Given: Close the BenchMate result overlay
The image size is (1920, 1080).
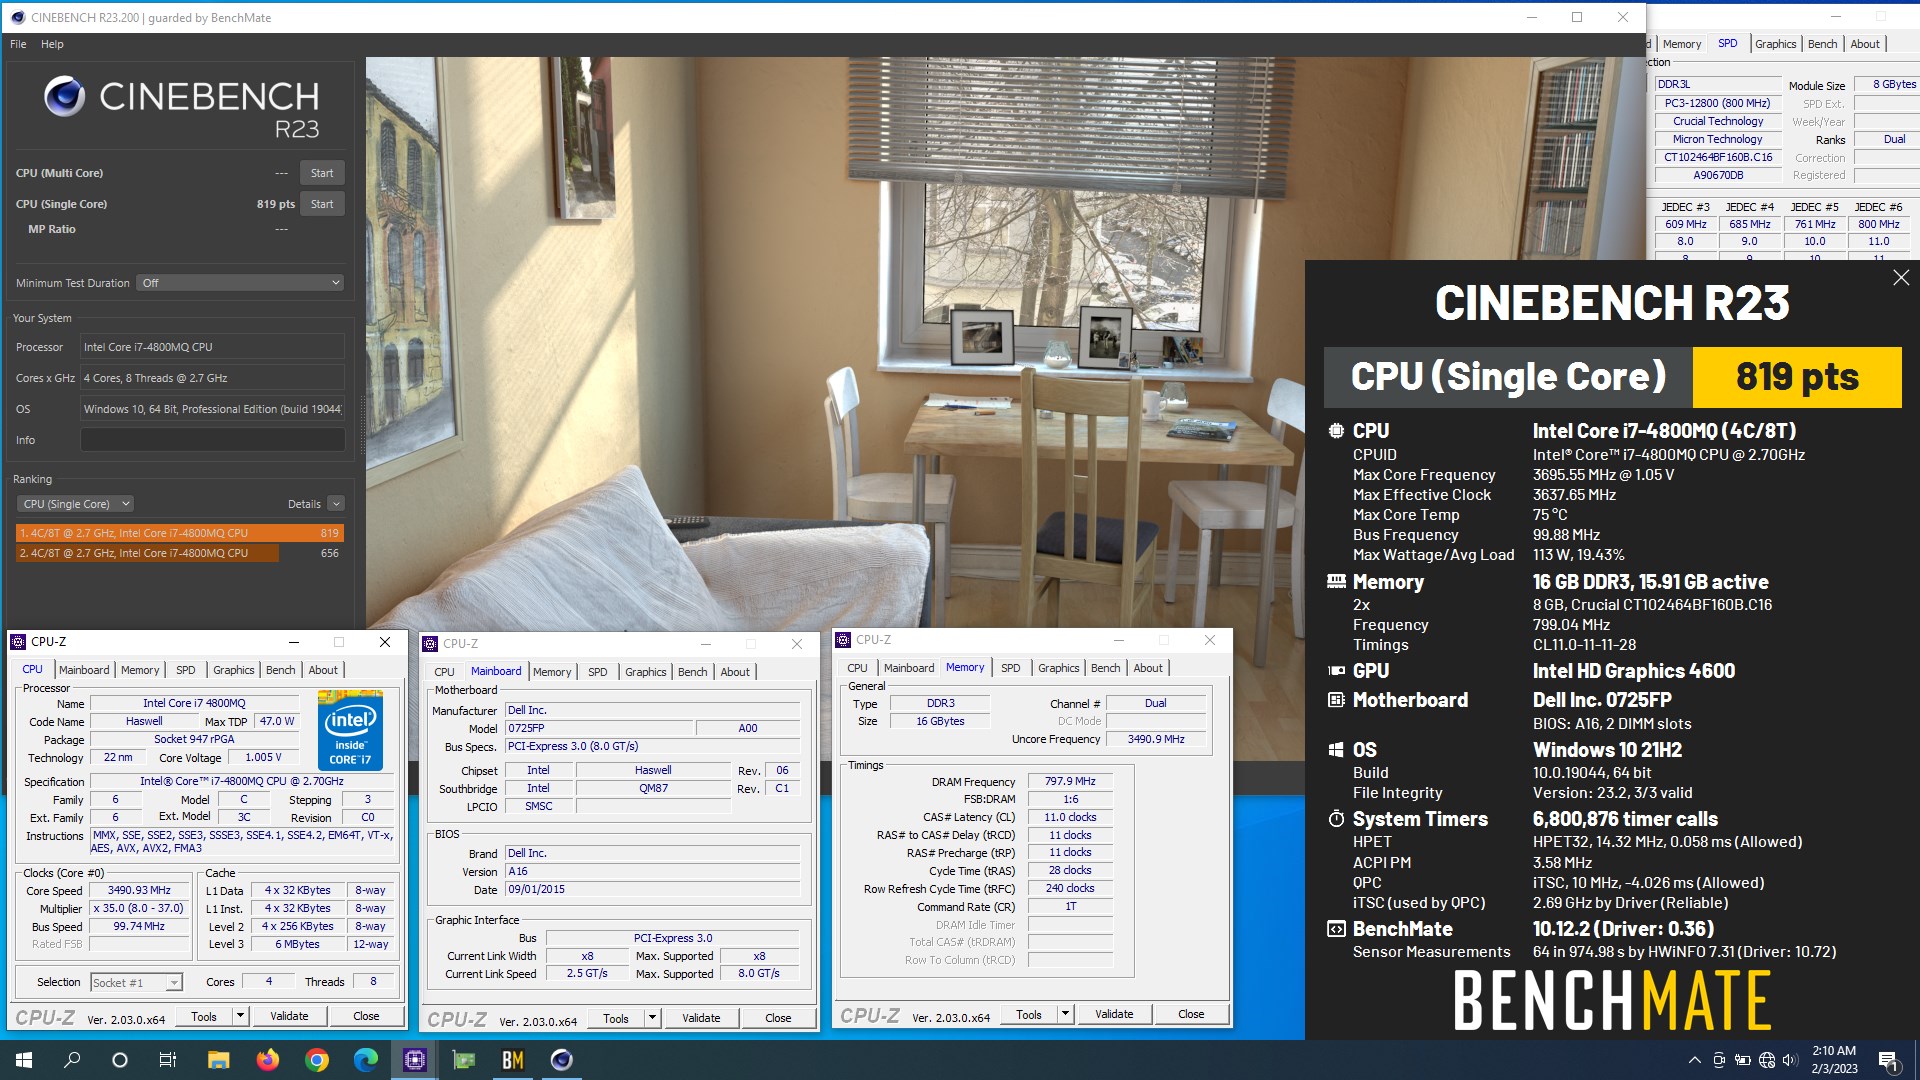Looking at the screenshot, I should click(x=1901, y=278).
